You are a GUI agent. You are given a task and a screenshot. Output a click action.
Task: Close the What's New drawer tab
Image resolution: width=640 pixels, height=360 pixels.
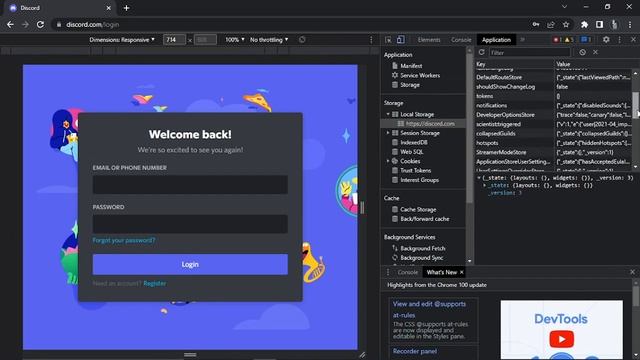tap(462, 272)
